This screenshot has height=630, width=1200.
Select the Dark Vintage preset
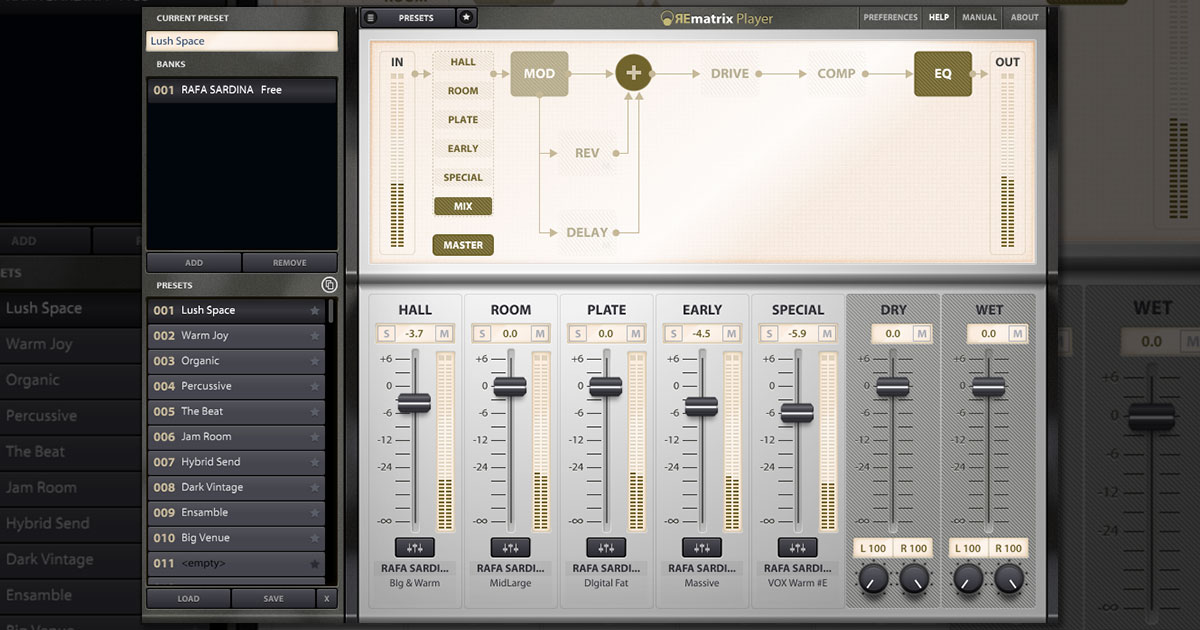(212, 487)
